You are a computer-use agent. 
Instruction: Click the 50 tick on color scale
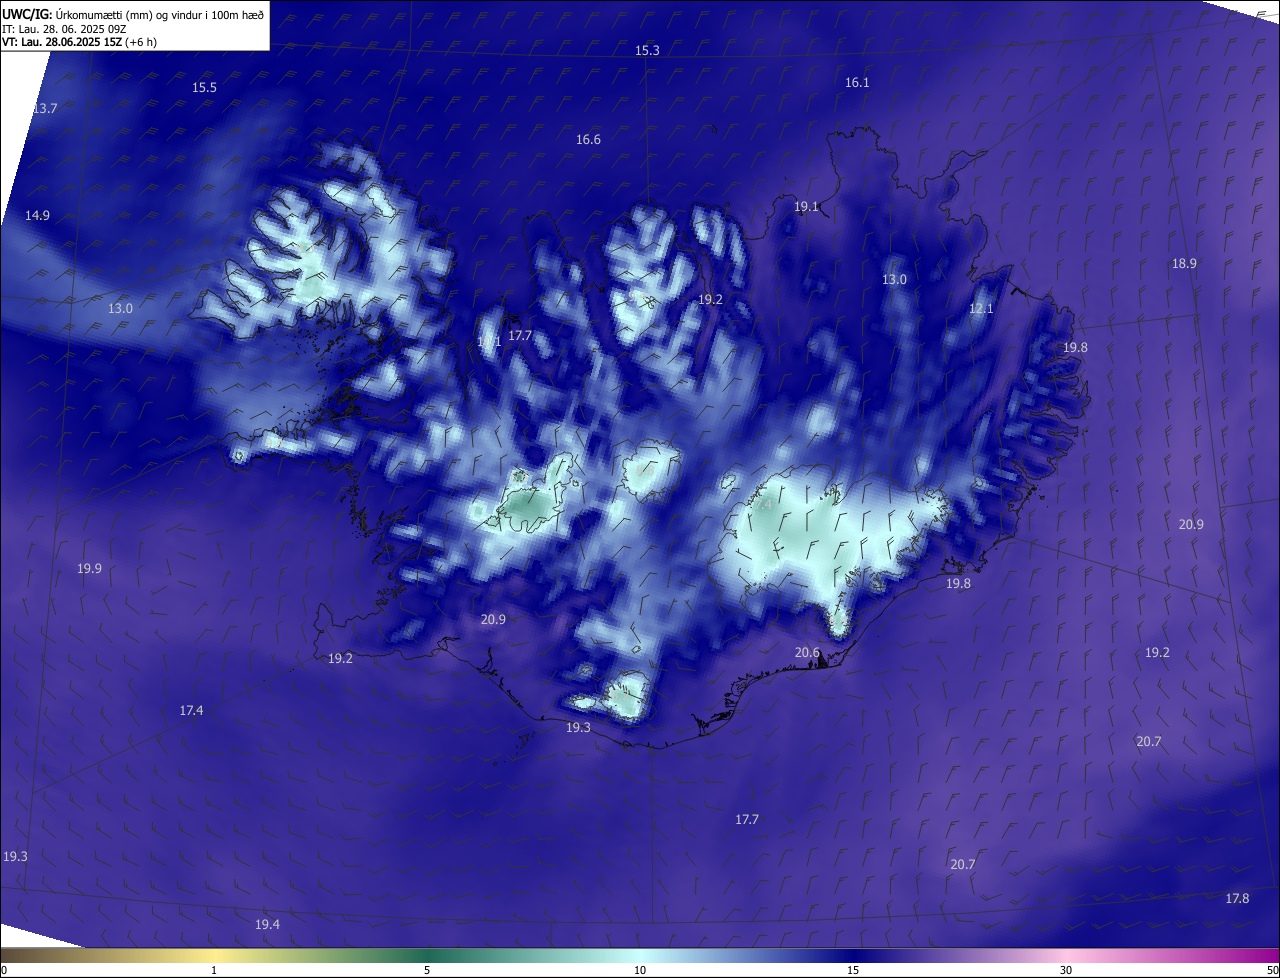coord(1273,971)
